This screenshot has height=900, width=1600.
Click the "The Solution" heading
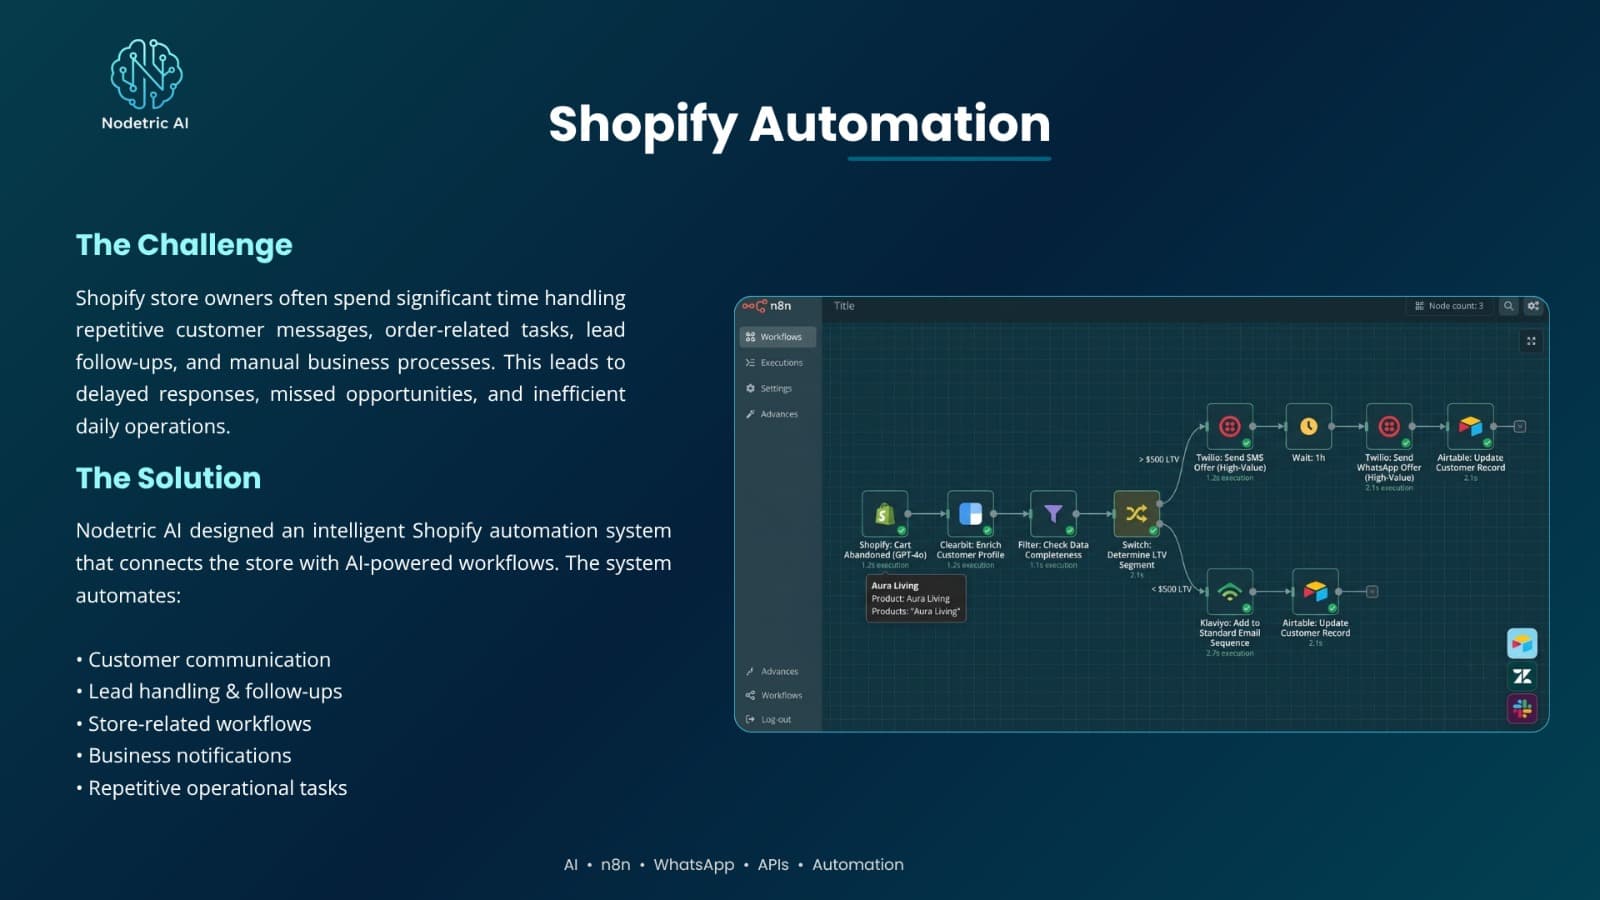[168, 478]
